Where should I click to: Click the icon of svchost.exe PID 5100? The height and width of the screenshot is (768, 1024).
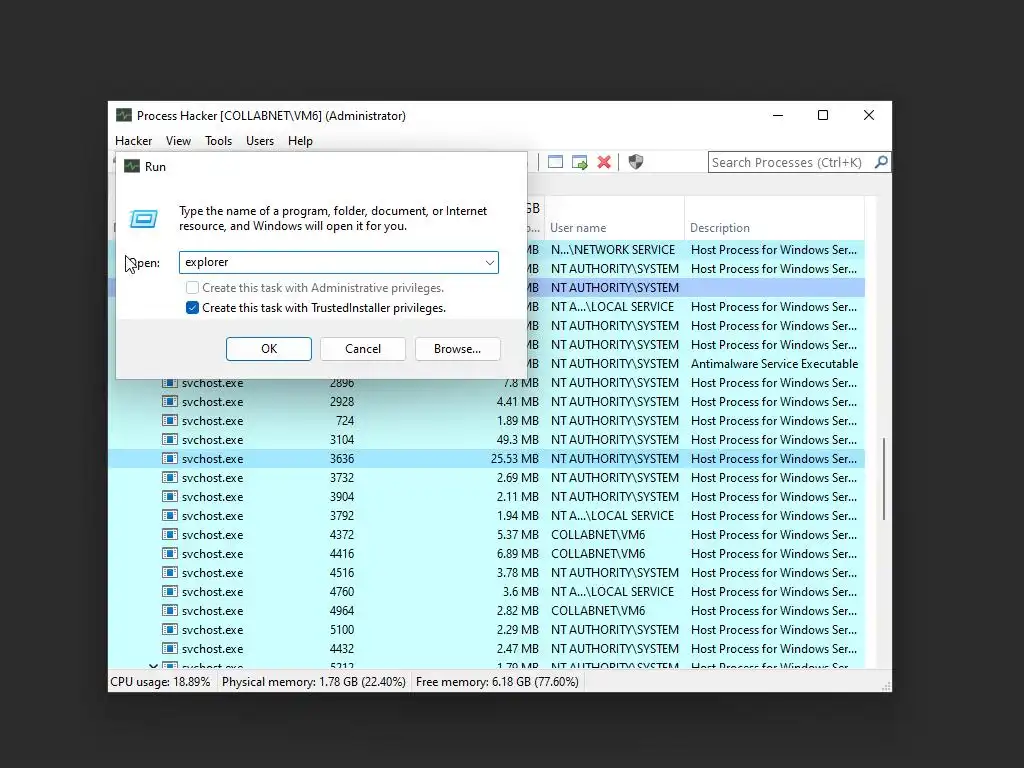tap(170, 630)
